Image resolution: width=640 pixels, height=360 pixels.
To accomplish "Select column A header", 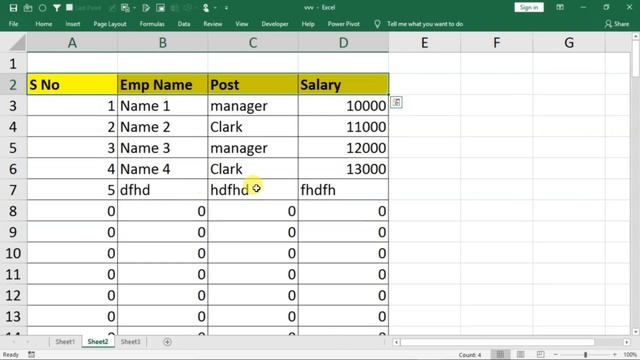I will pos(72,42).
